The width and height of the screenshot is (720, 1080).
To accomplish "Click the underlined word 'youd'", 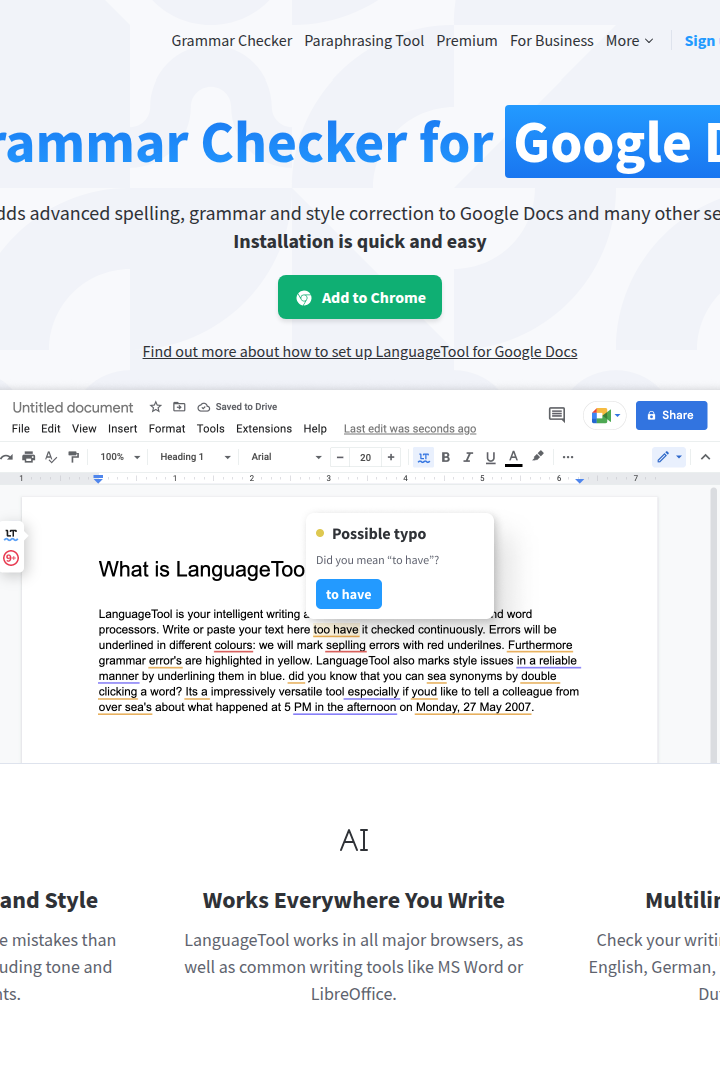I will coord(424,692).
